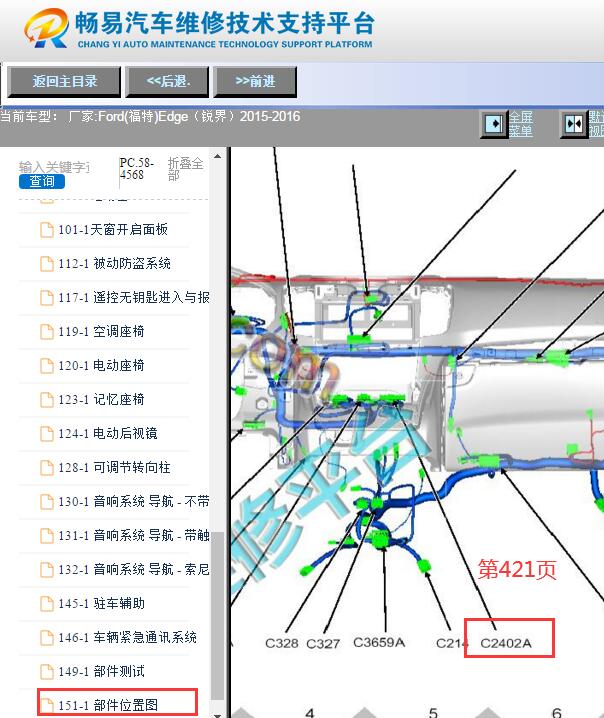This screenshot has width=604, height=718.
Task: Click document icon beside 112-1 被动防盗系统
Action: tap(47, 264)
